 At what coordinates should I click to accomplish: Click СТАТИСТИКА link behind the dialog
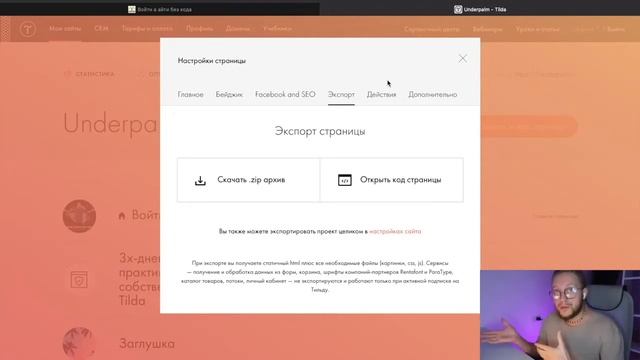click(95, 74)
